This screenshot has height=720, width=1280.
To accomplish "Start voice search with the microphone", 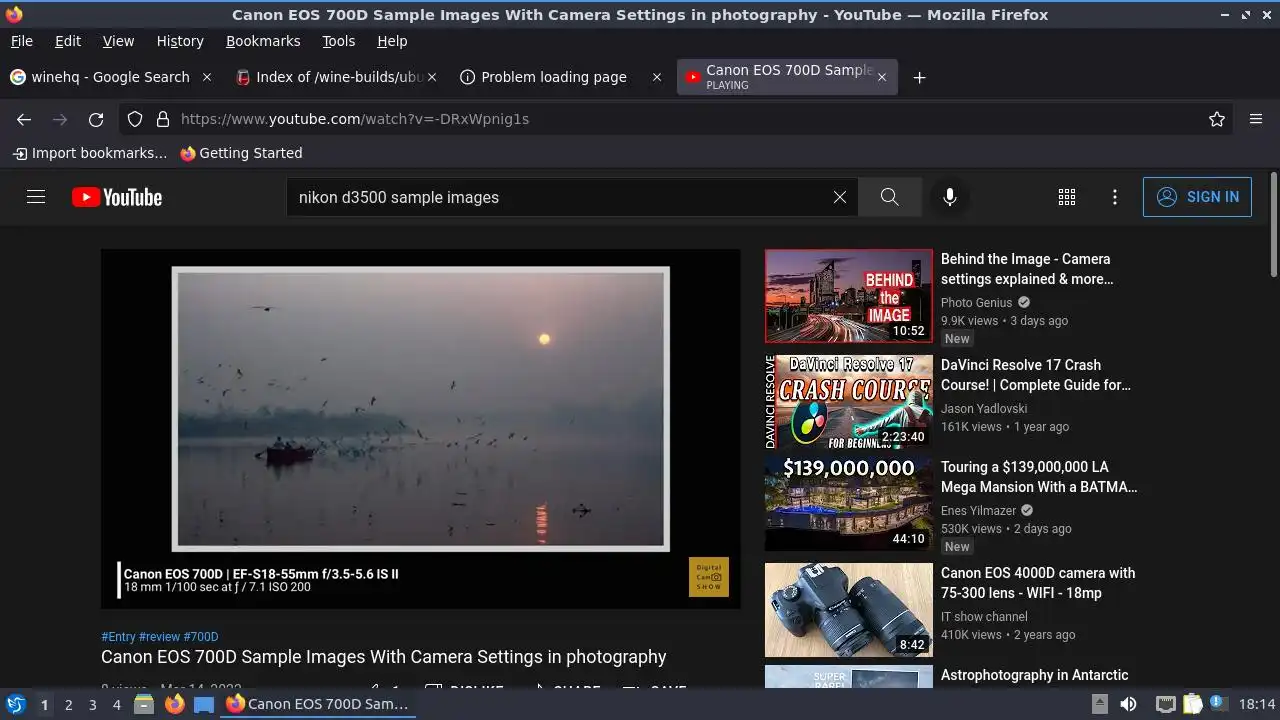I will [x=950, y=197].
